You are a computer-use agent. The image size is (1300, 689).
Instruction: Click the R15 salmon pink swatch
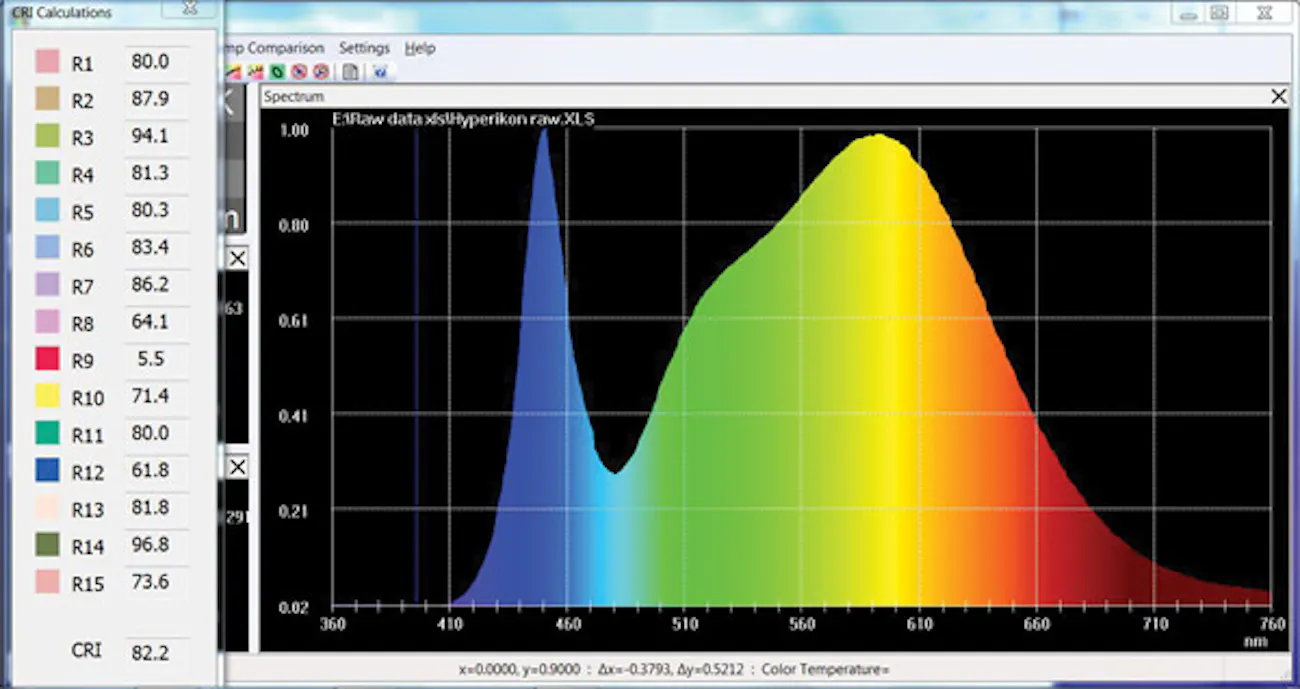(47, 582)
